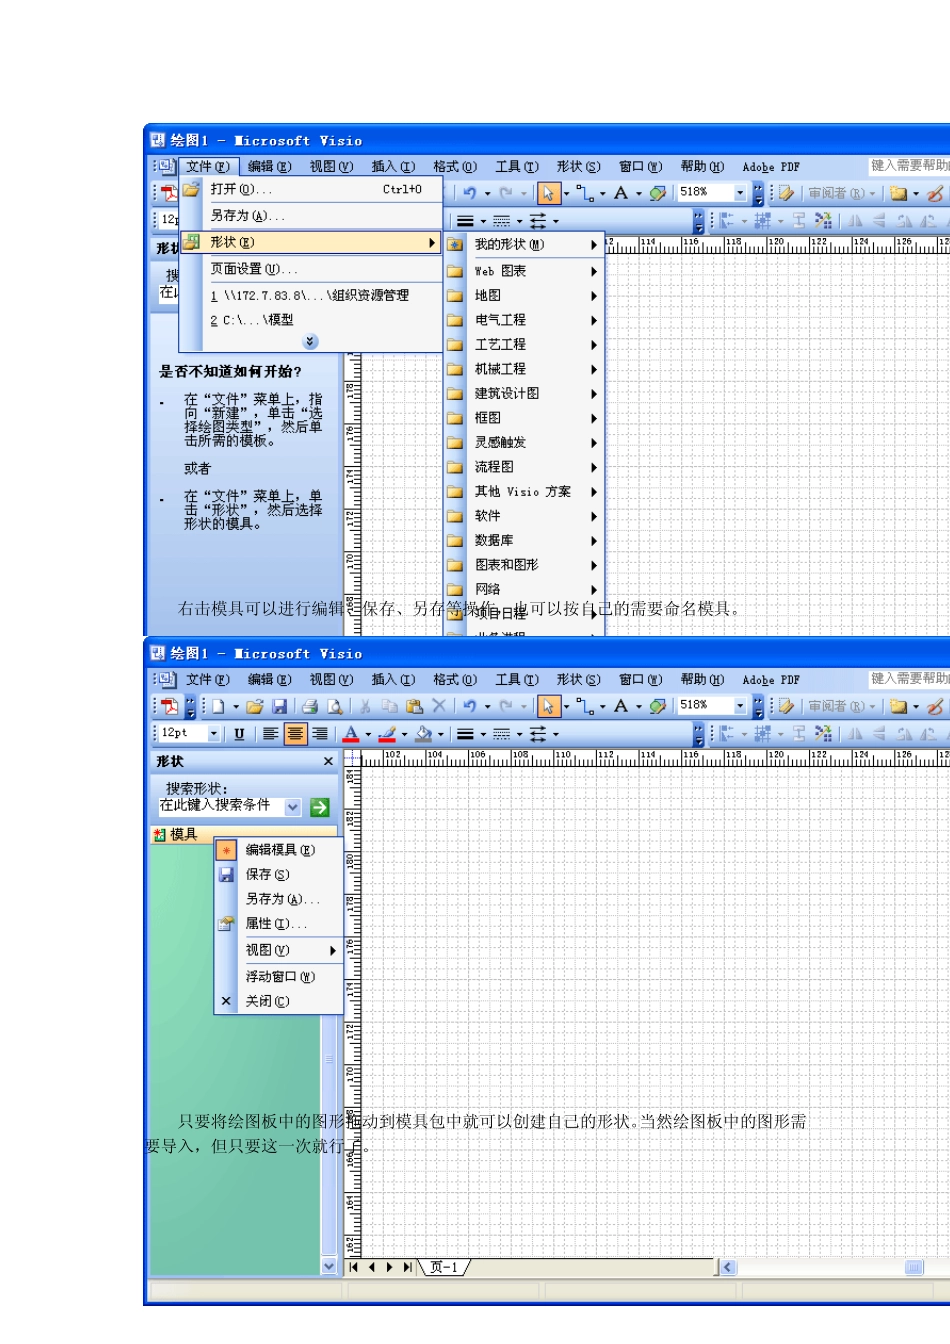
Task: Click Save disk icon in lower window toolbar
Action: pos(280,706)
